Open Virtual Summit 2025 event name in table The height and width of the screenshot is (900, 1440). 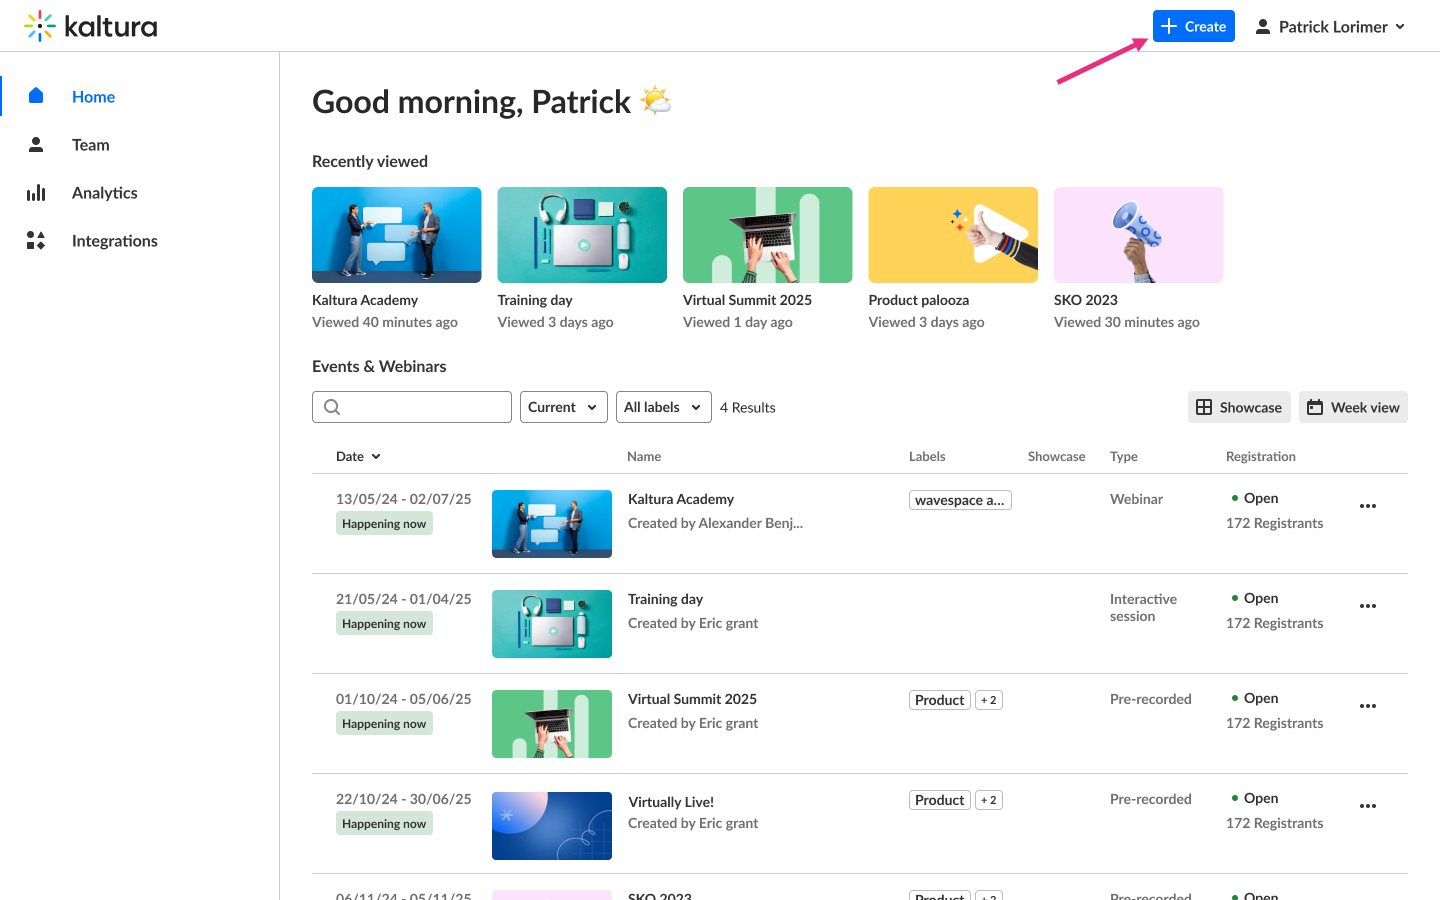click(692, 699)
